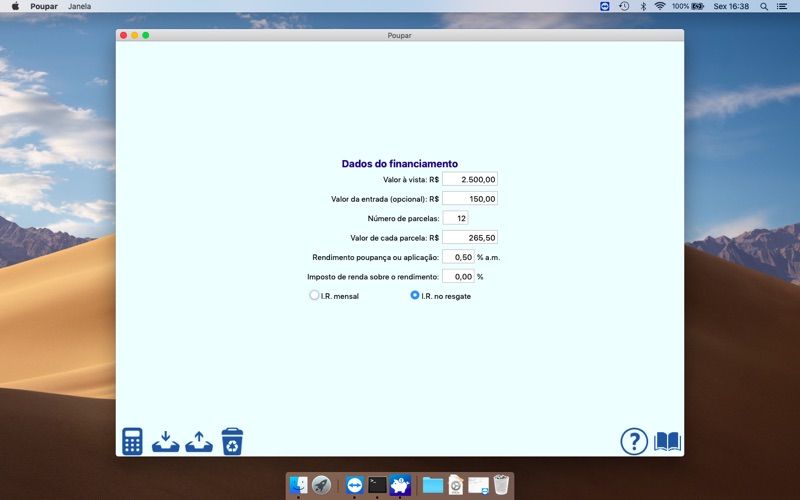Open the blue folder in the Dock
Screen dimensions: 800x500
coord(433,485)
